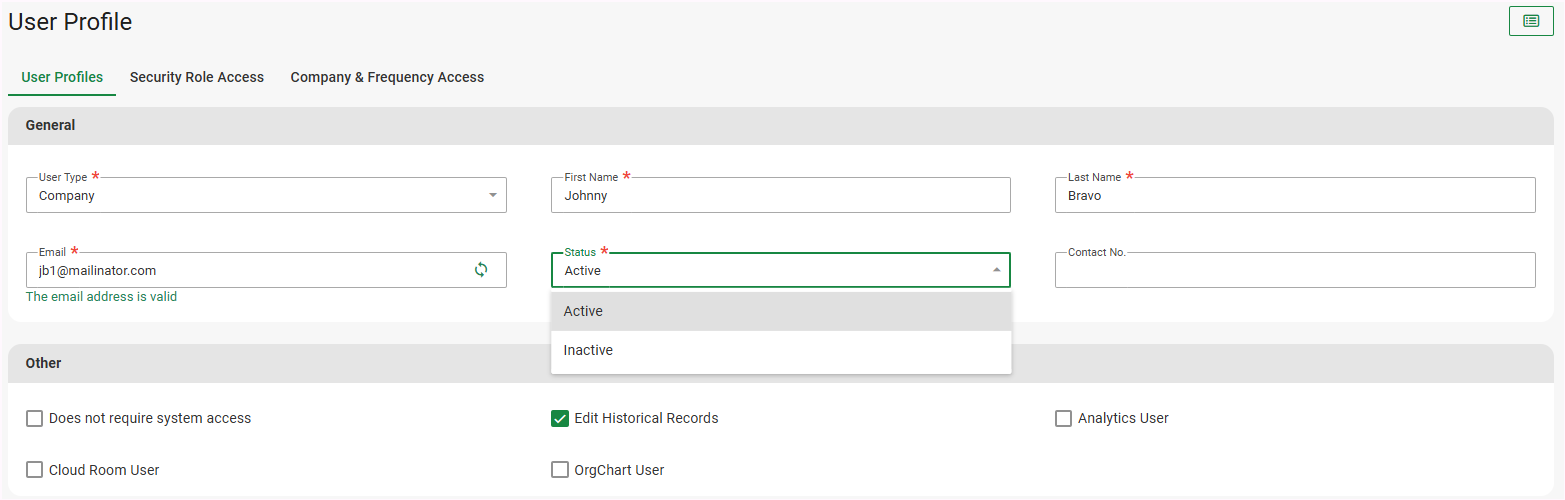1565x500 pixels.
Task: Open the User Type dropdown arrow
Action: point(492,196)
